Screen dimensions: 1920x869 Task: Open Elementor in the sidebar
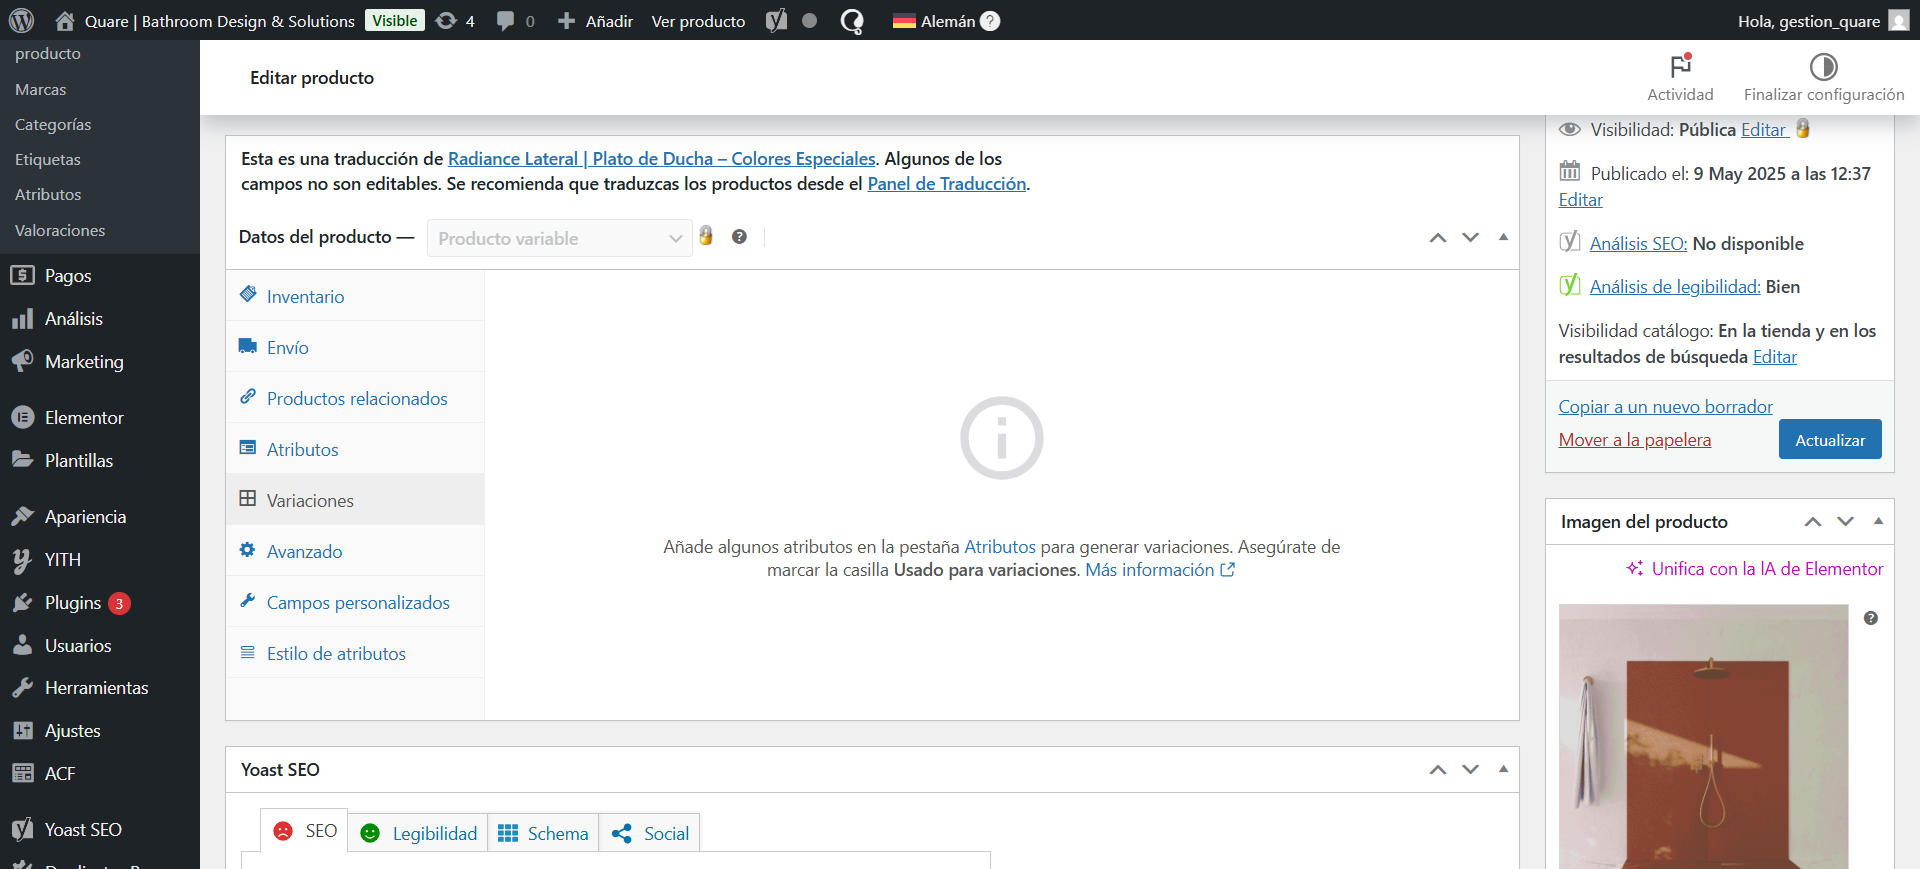(x=100, y=417)
